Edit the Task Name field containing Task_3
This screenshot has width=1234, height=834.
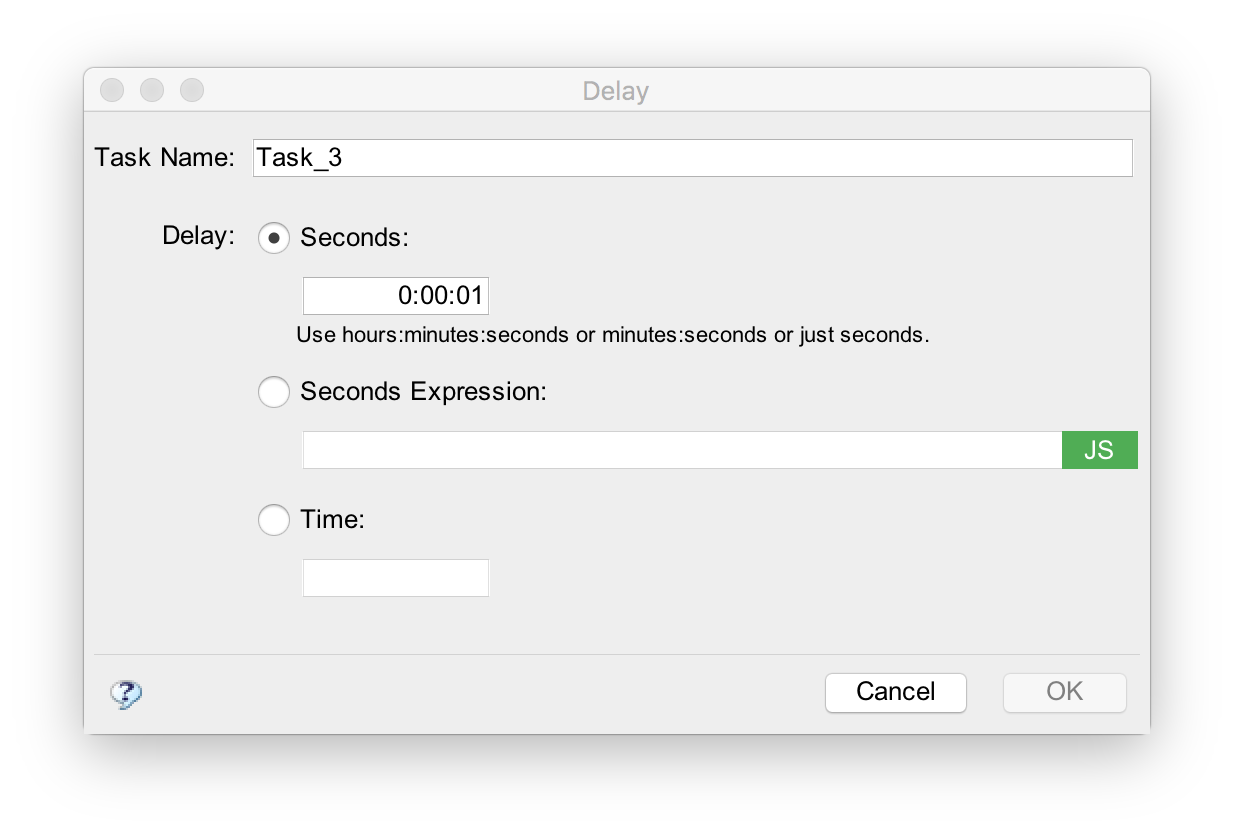click(x=693, y=157)
